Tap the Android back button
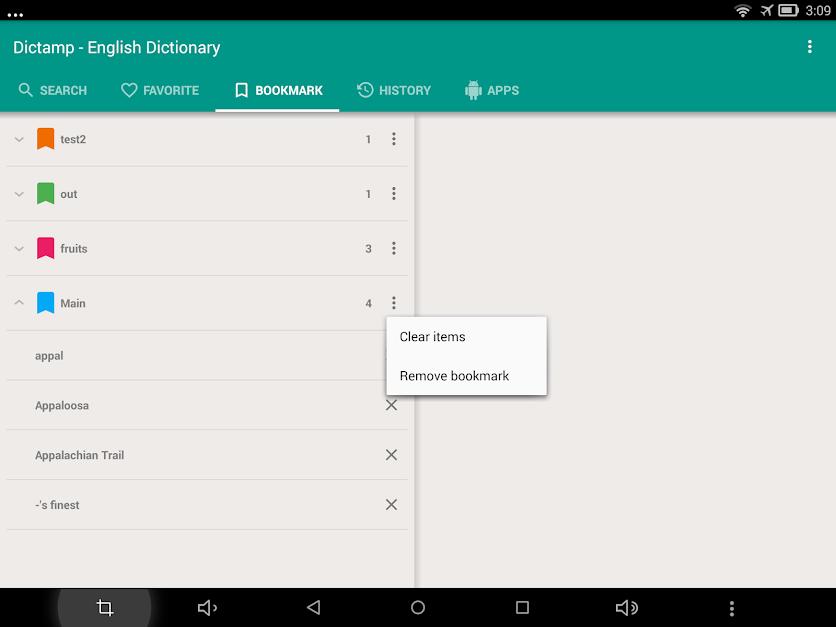The image size is (836, 627). tap(314, 607)
